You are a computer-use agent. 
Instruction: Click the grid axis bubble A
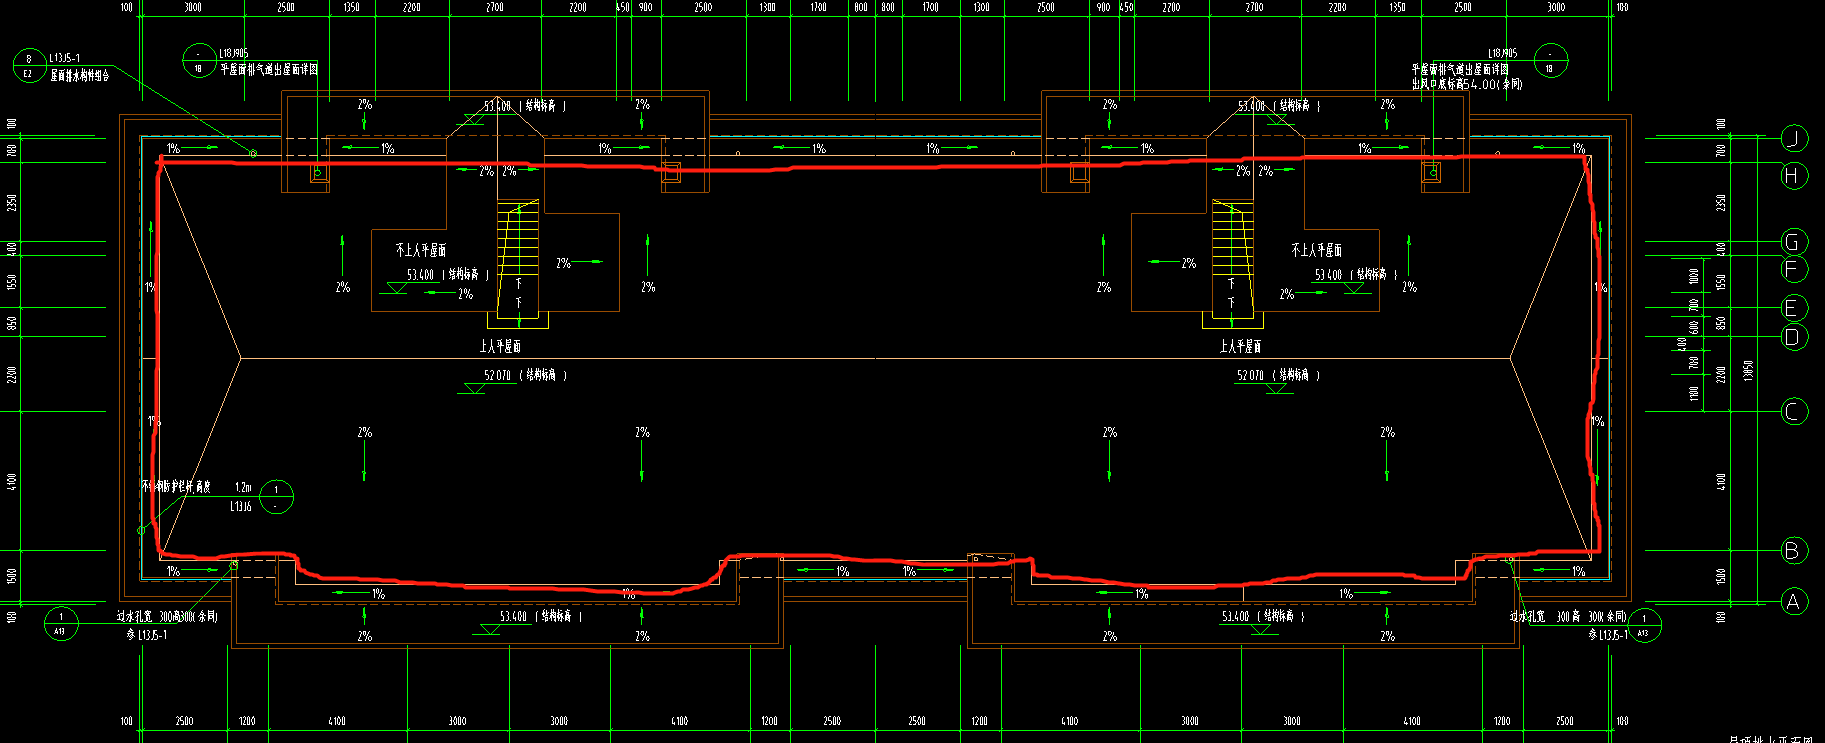click(1795, 601)
